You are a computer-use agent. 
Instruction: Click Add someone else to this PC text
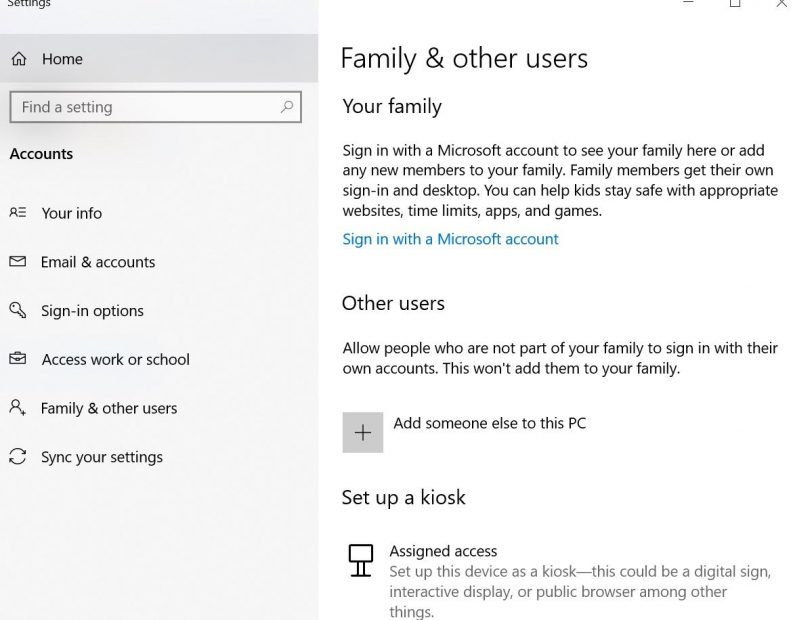click(x=490, y=423)
